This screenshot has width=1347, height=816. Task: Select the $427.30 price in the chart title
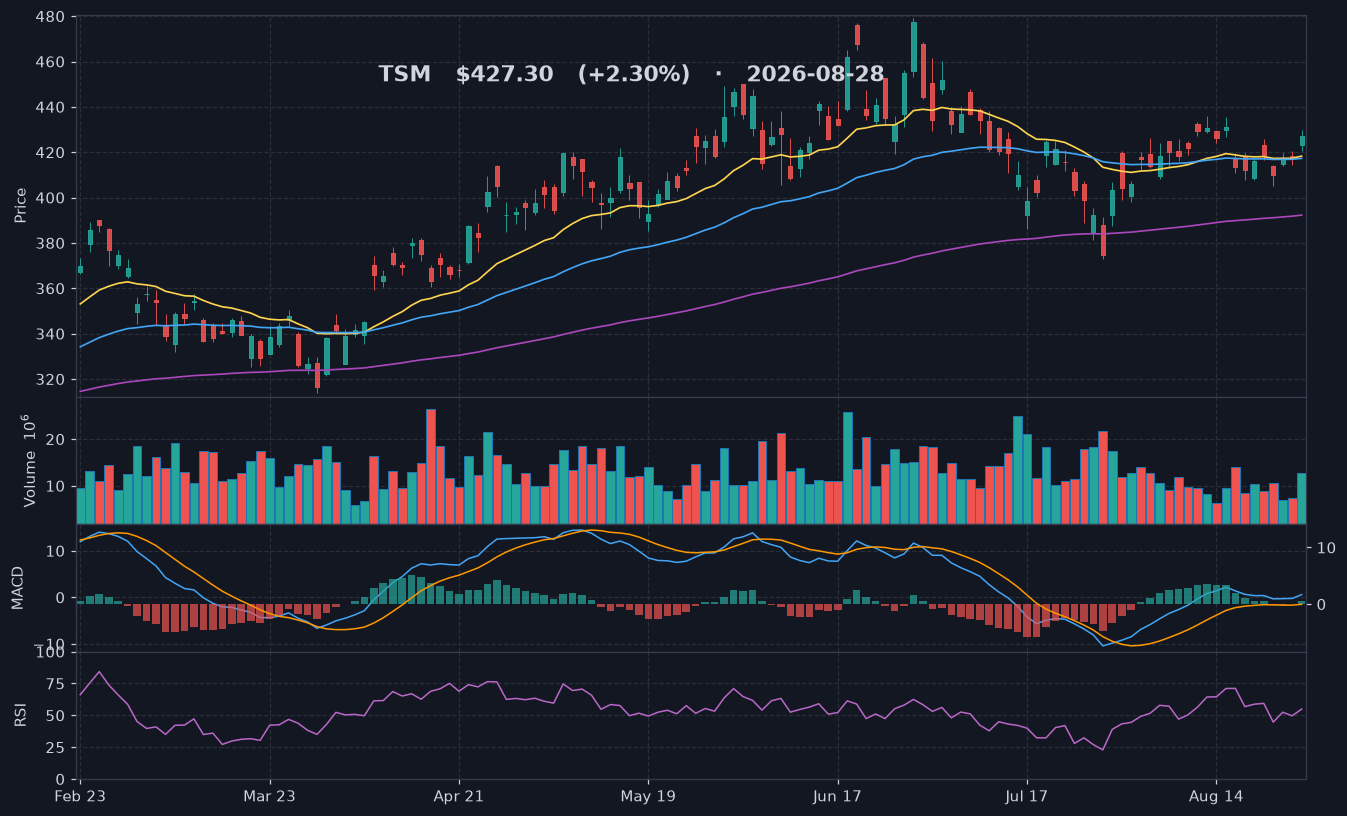click(x=504, y=74)
